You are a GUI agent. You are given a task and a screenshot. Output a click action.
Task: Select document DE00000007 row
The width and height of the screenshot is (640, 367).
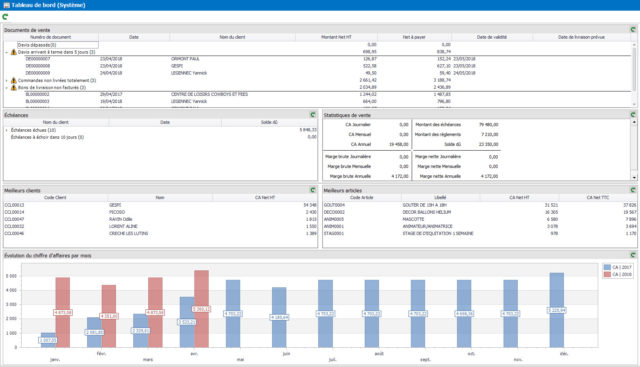coord(318,59)
